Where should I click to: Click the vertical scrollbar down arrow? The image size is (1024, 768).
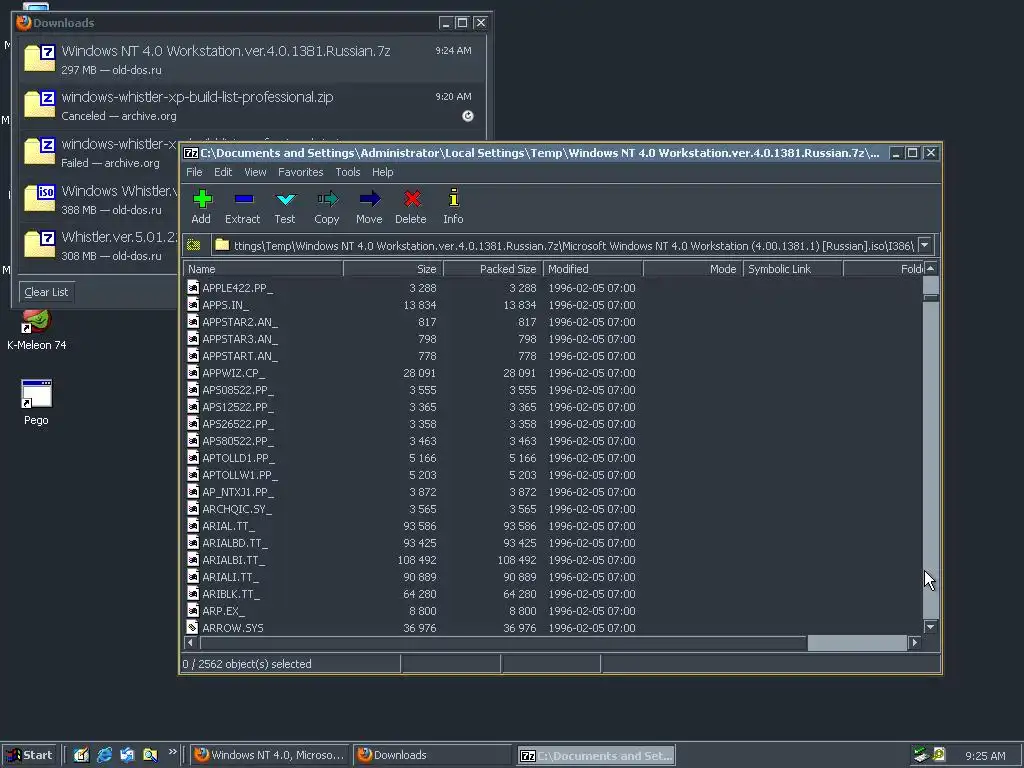931,627
